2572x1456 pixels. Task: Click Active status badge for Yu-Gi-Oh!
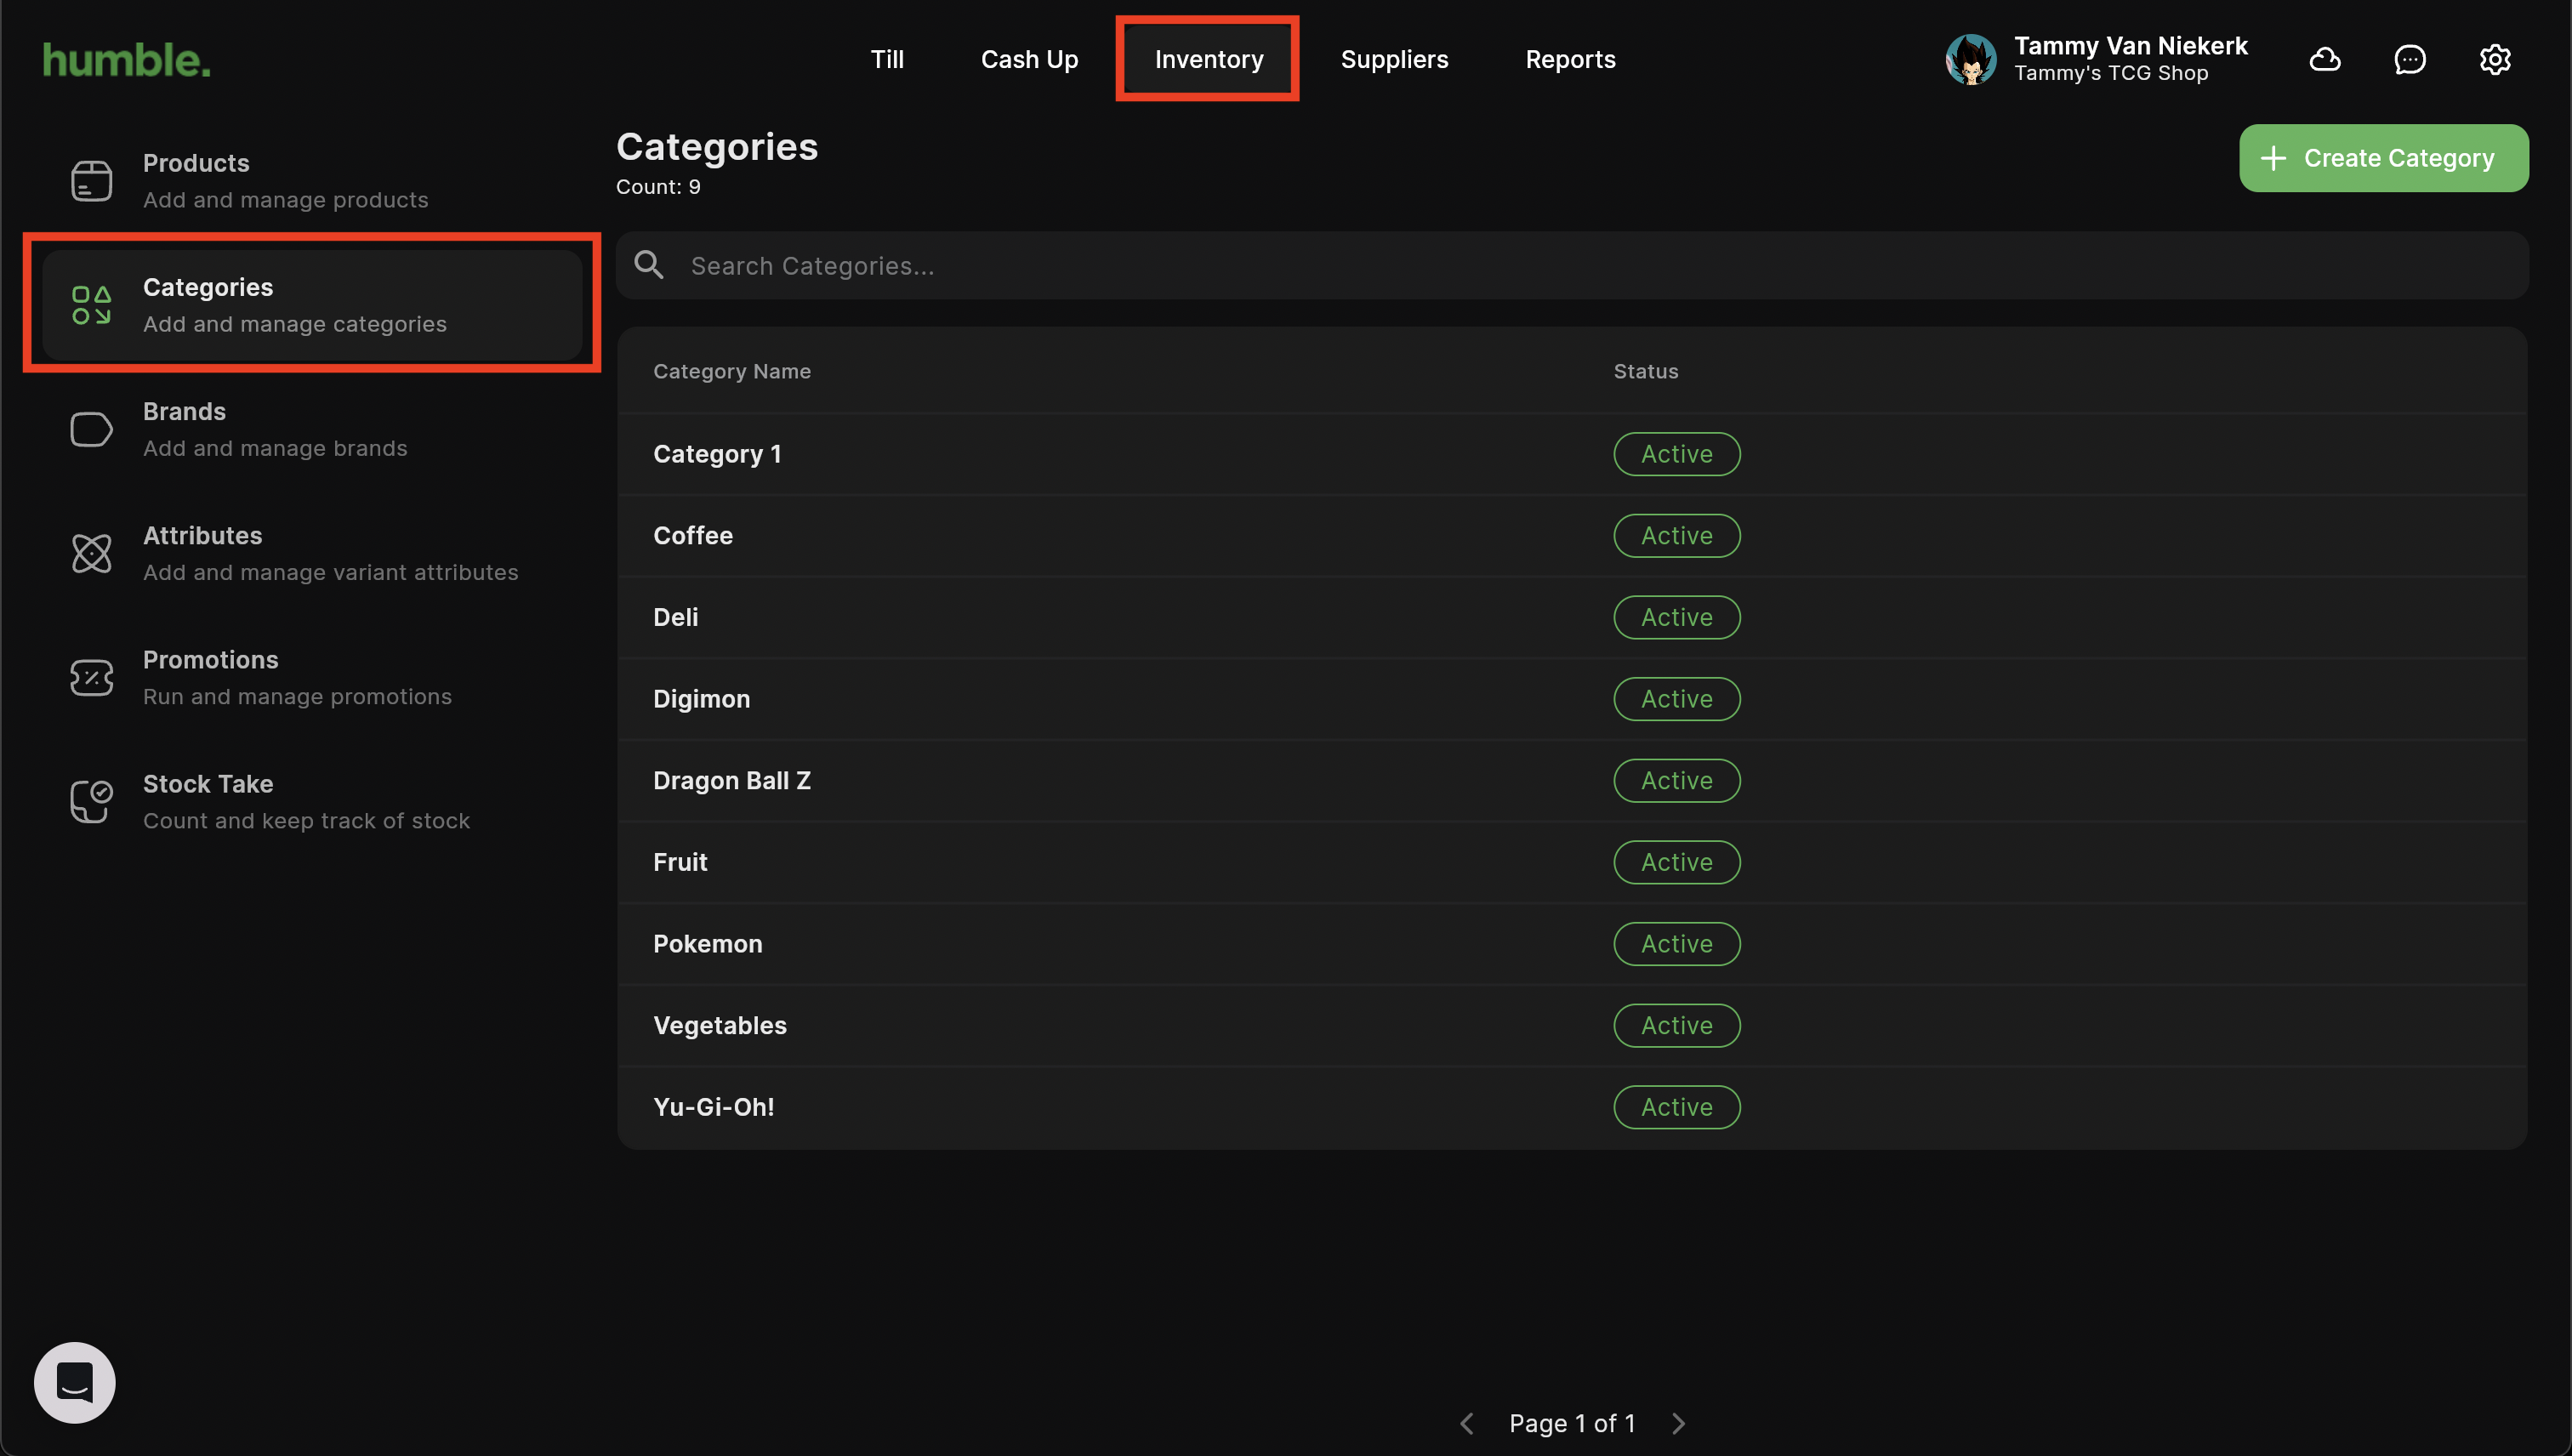[x=1676, y=1107]
